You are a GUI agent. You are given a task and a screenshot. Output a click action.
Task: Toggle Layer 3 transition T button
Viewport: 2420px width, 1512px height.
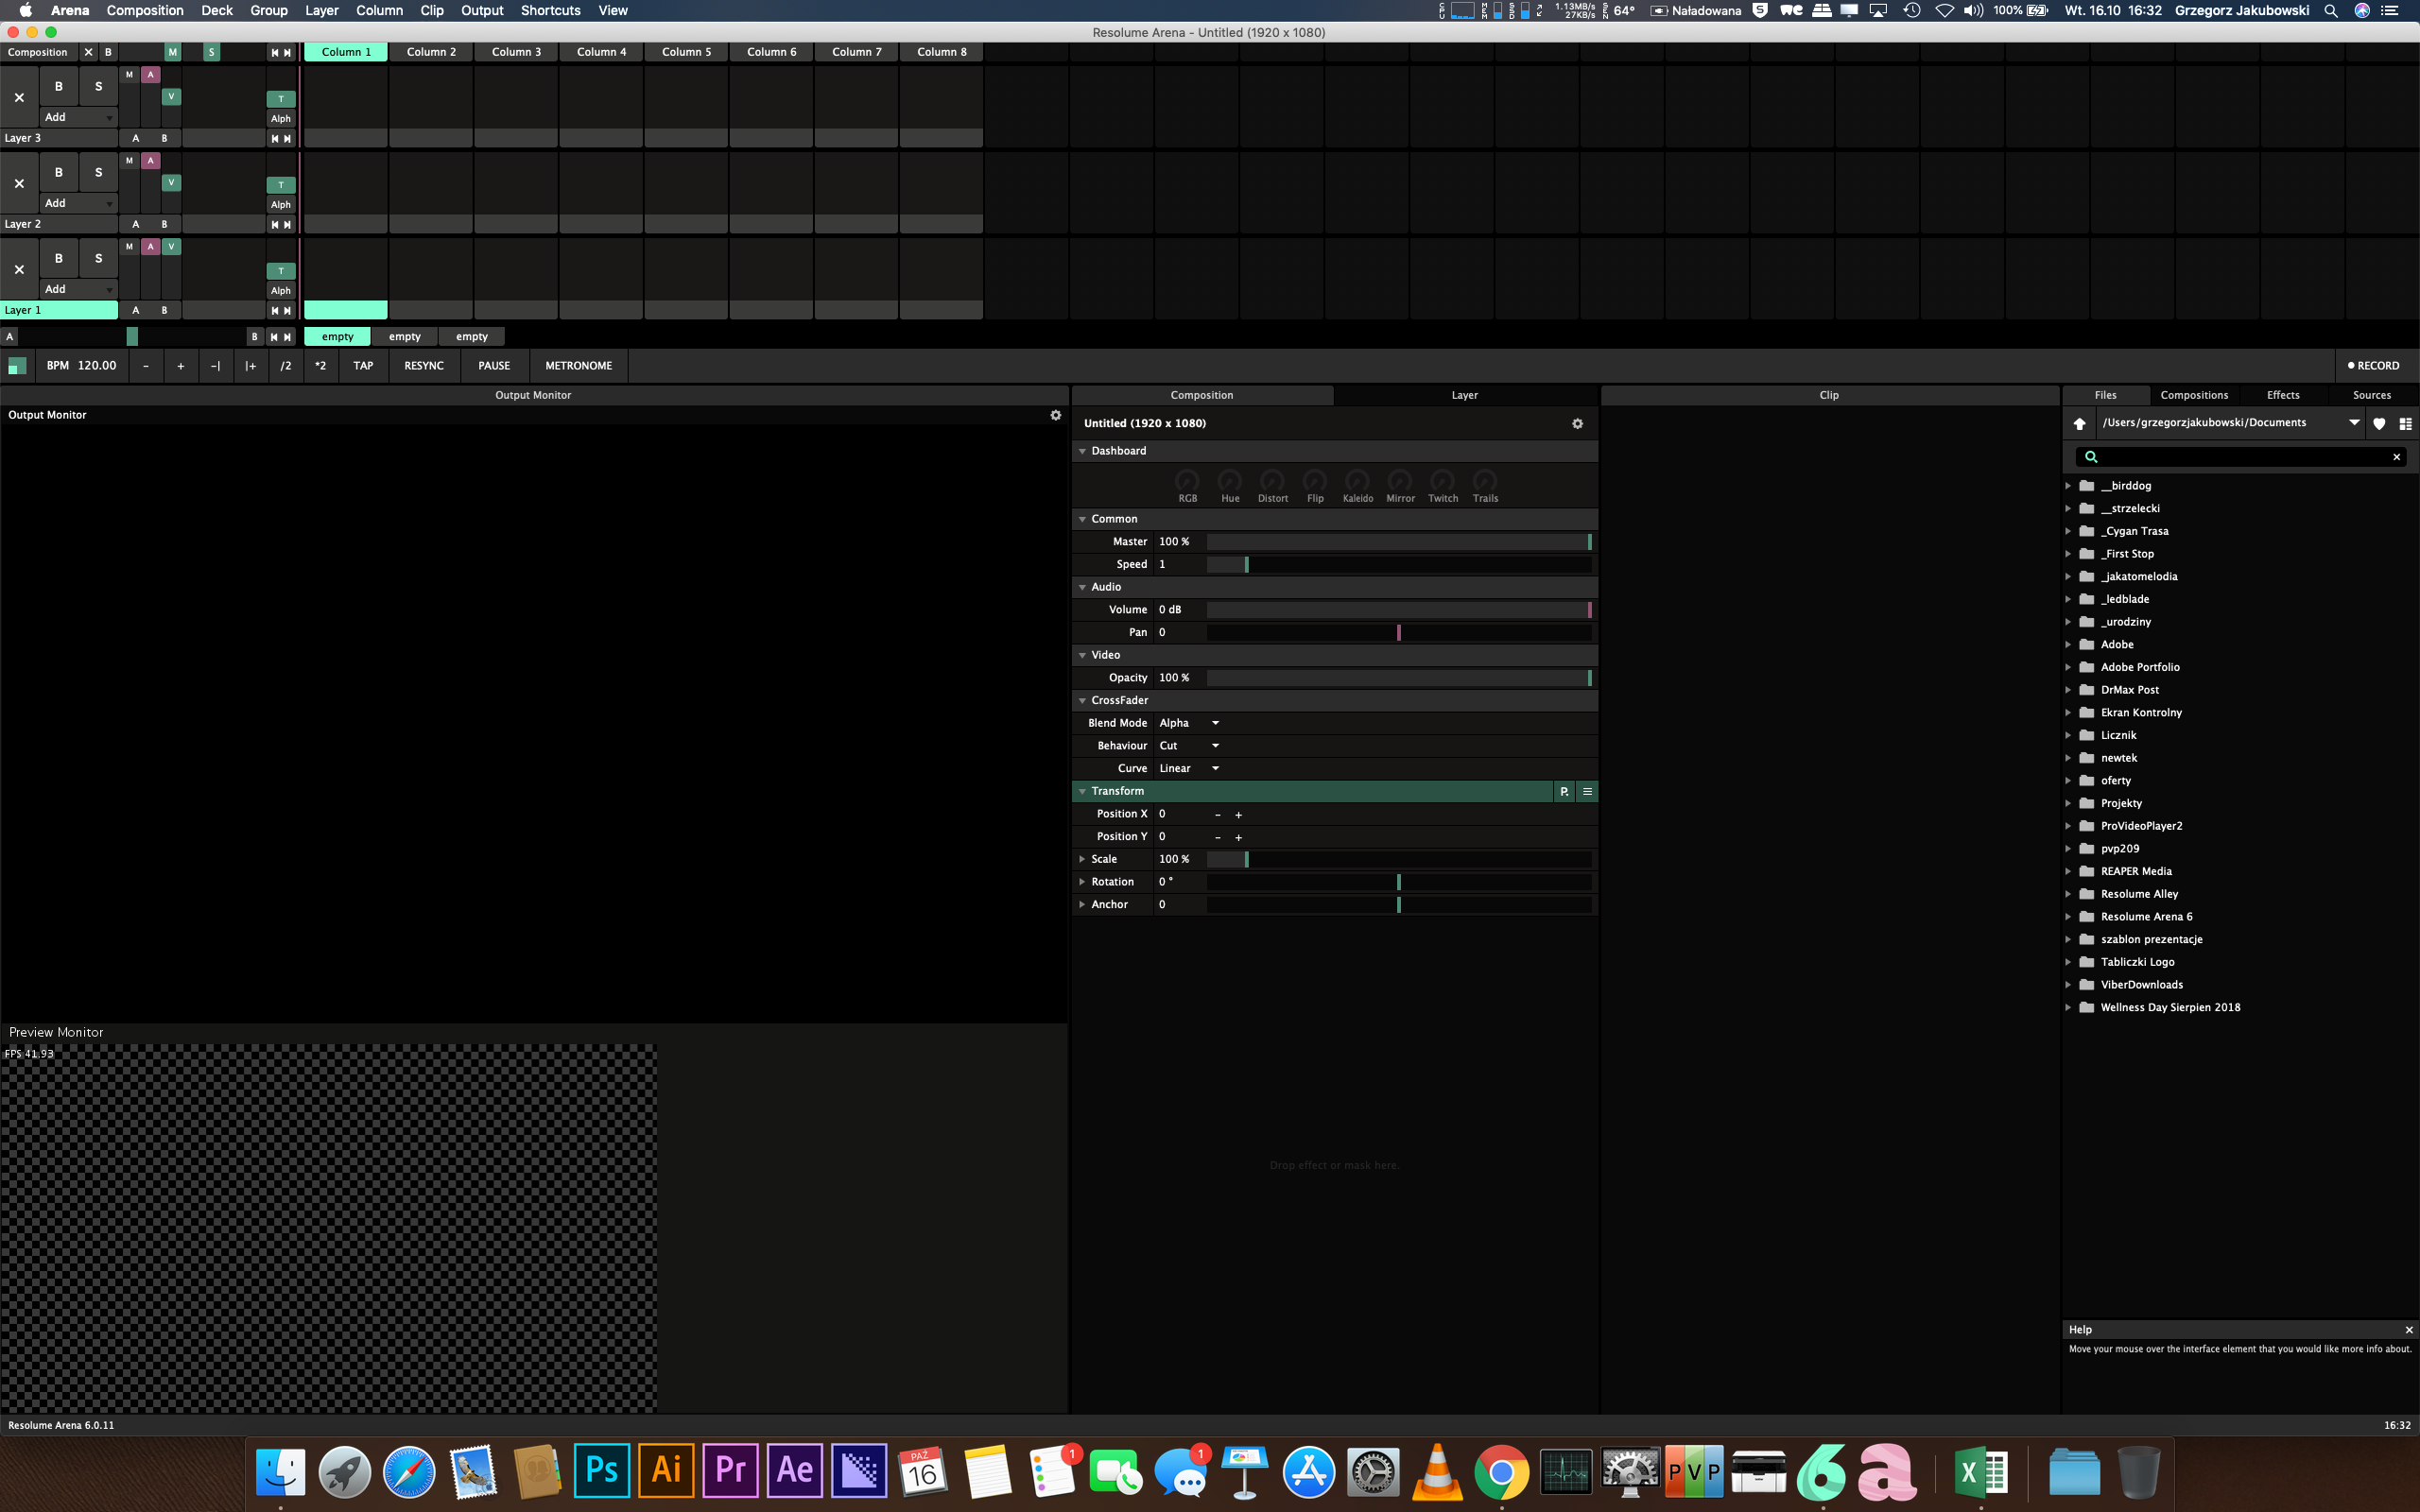[x=281, y=99]
